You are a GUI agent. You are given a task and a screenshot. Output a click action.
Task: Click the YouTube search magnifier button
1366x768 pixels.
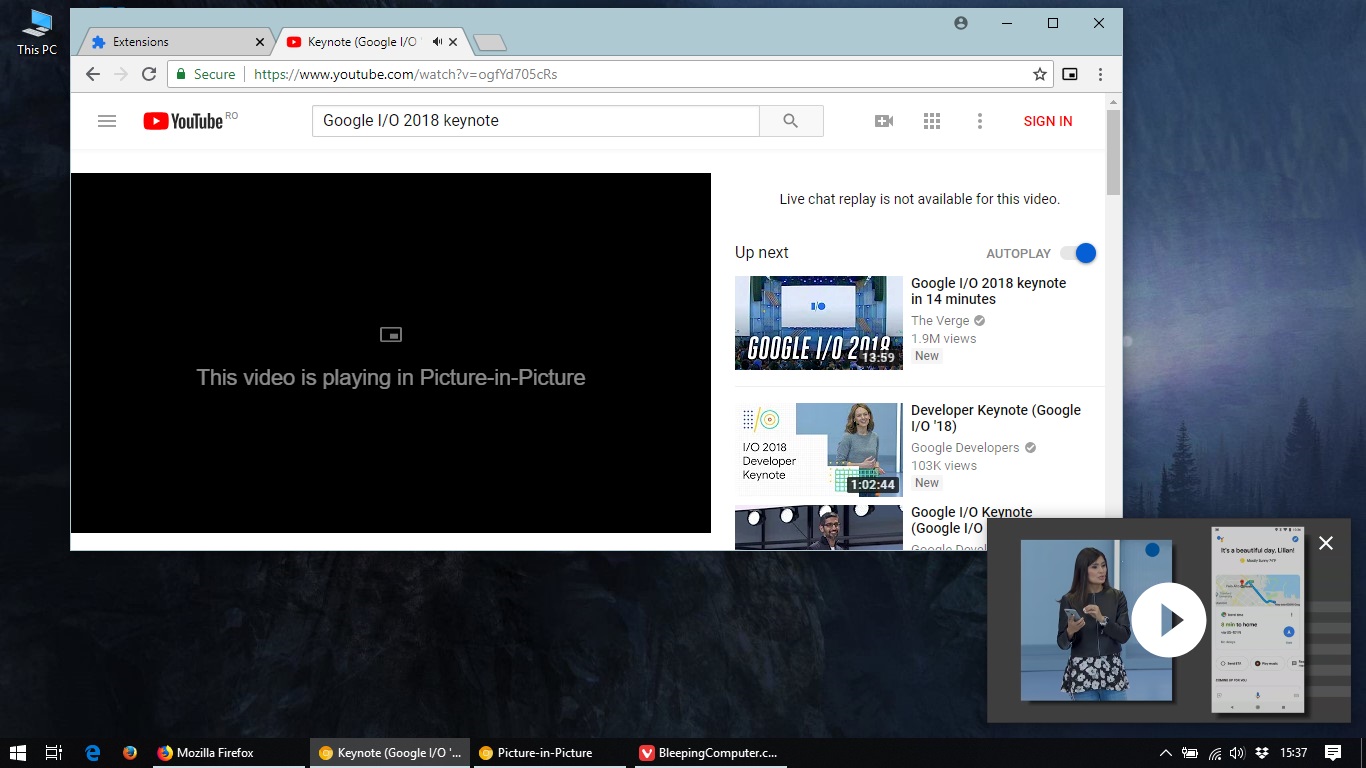point(791,121)
